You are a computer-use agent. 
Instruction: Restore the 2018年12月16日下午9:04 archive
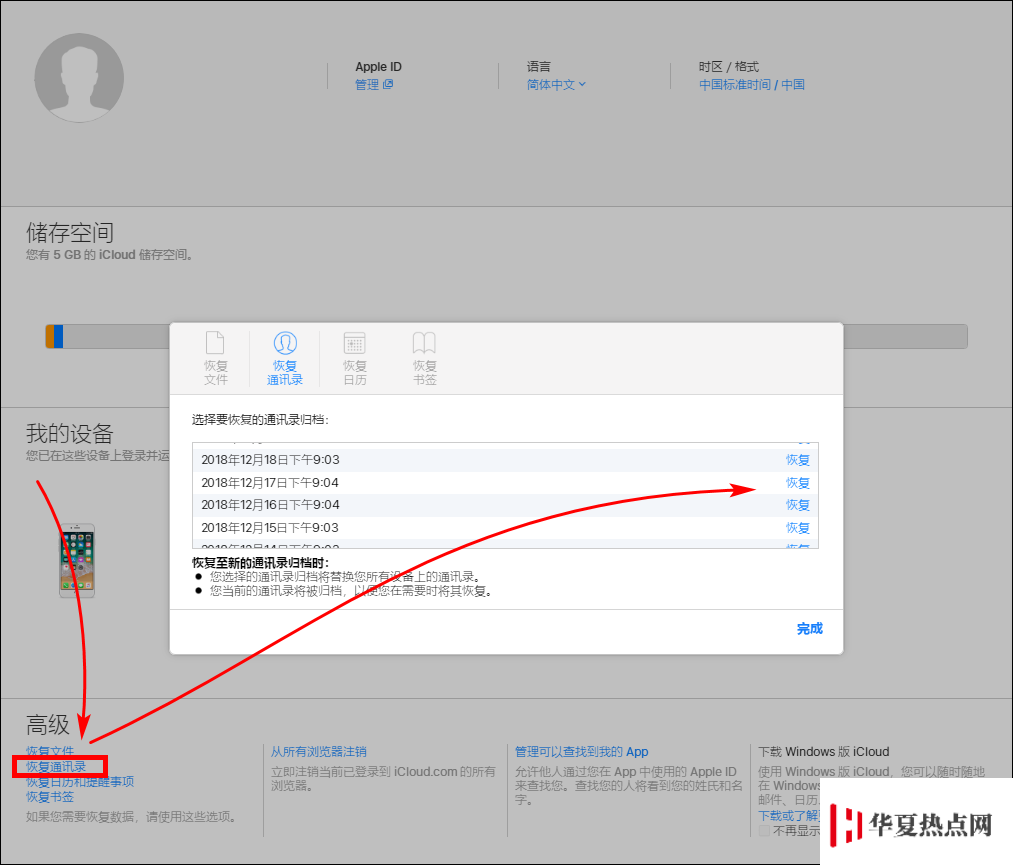click(798, 505)
